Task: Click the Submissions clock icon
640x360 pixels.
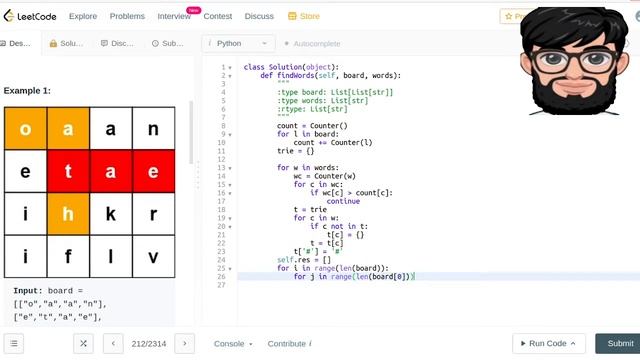Action: tap(155, 43)
